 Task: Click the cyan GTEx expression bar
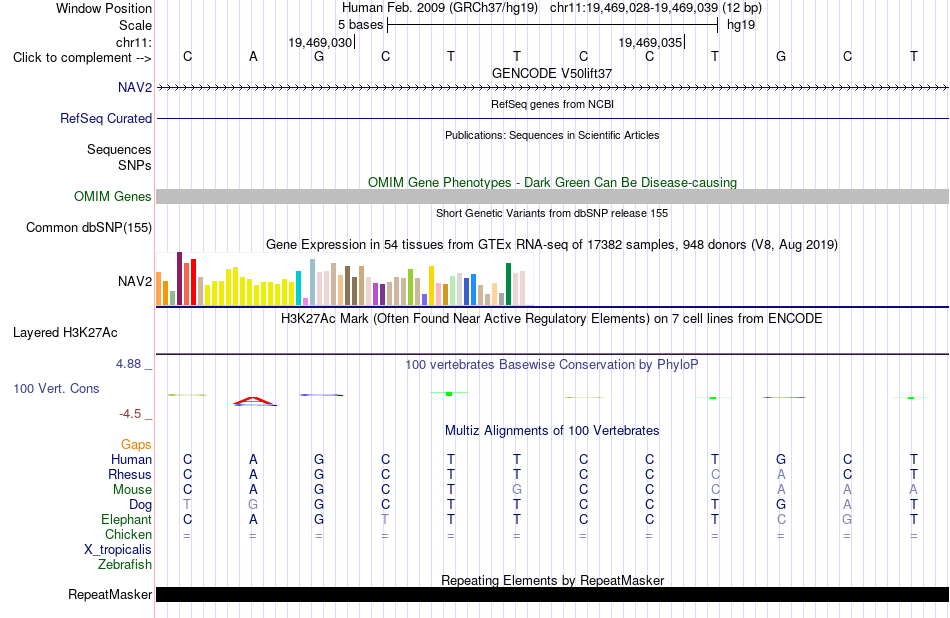pyautogui.click(x=298, y=288)
